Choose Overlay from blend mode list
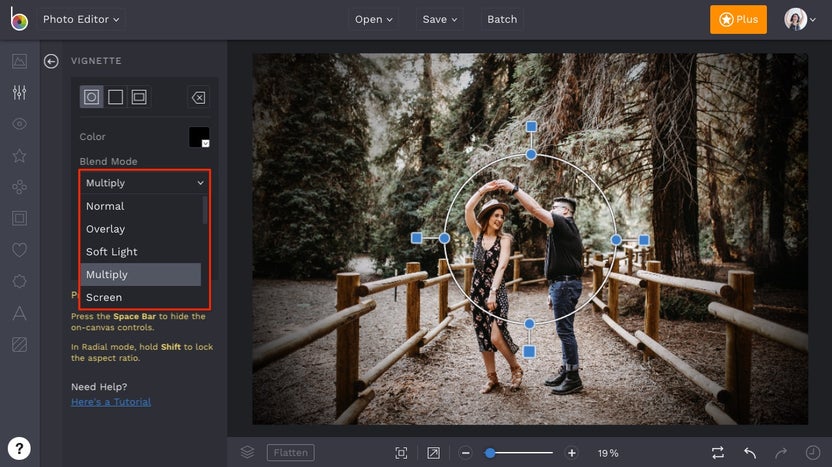Screen dimensions: 832x467 [106, 229]
